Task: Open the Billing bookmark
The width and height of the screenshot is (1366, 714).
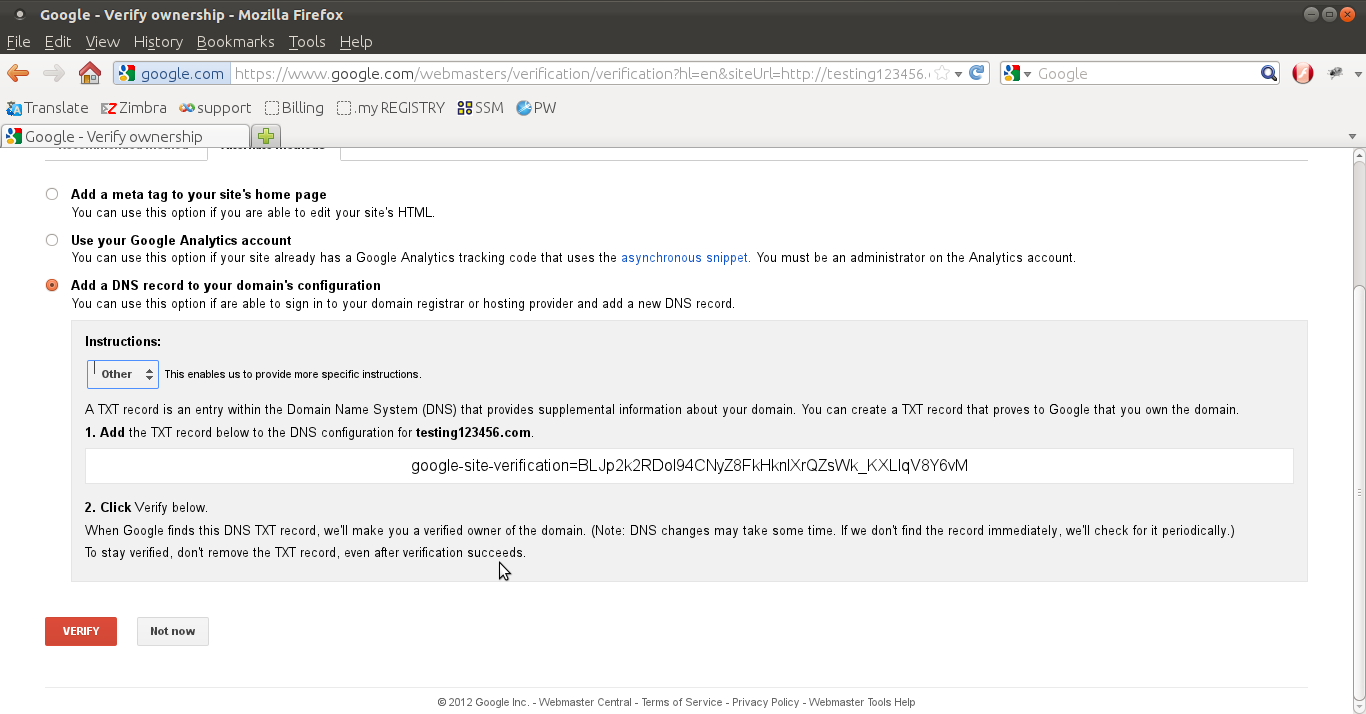Action: tap(294, 108)
